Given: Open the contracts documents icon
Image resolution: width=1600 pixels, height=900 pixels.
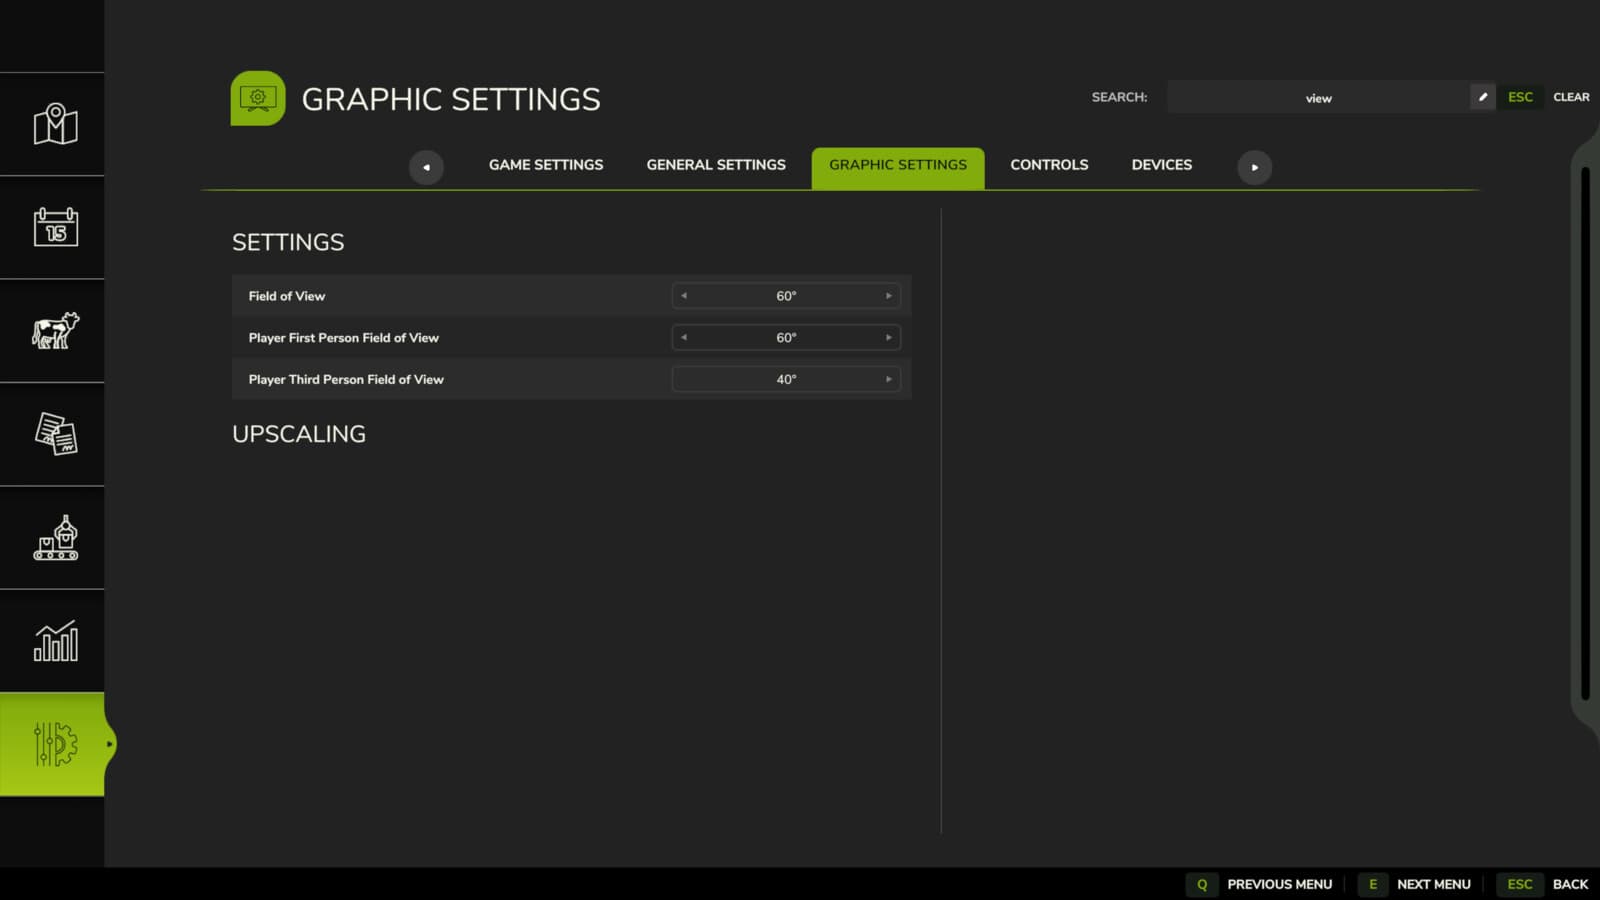Looking at the screenshot, I should [x=55, y=434].
